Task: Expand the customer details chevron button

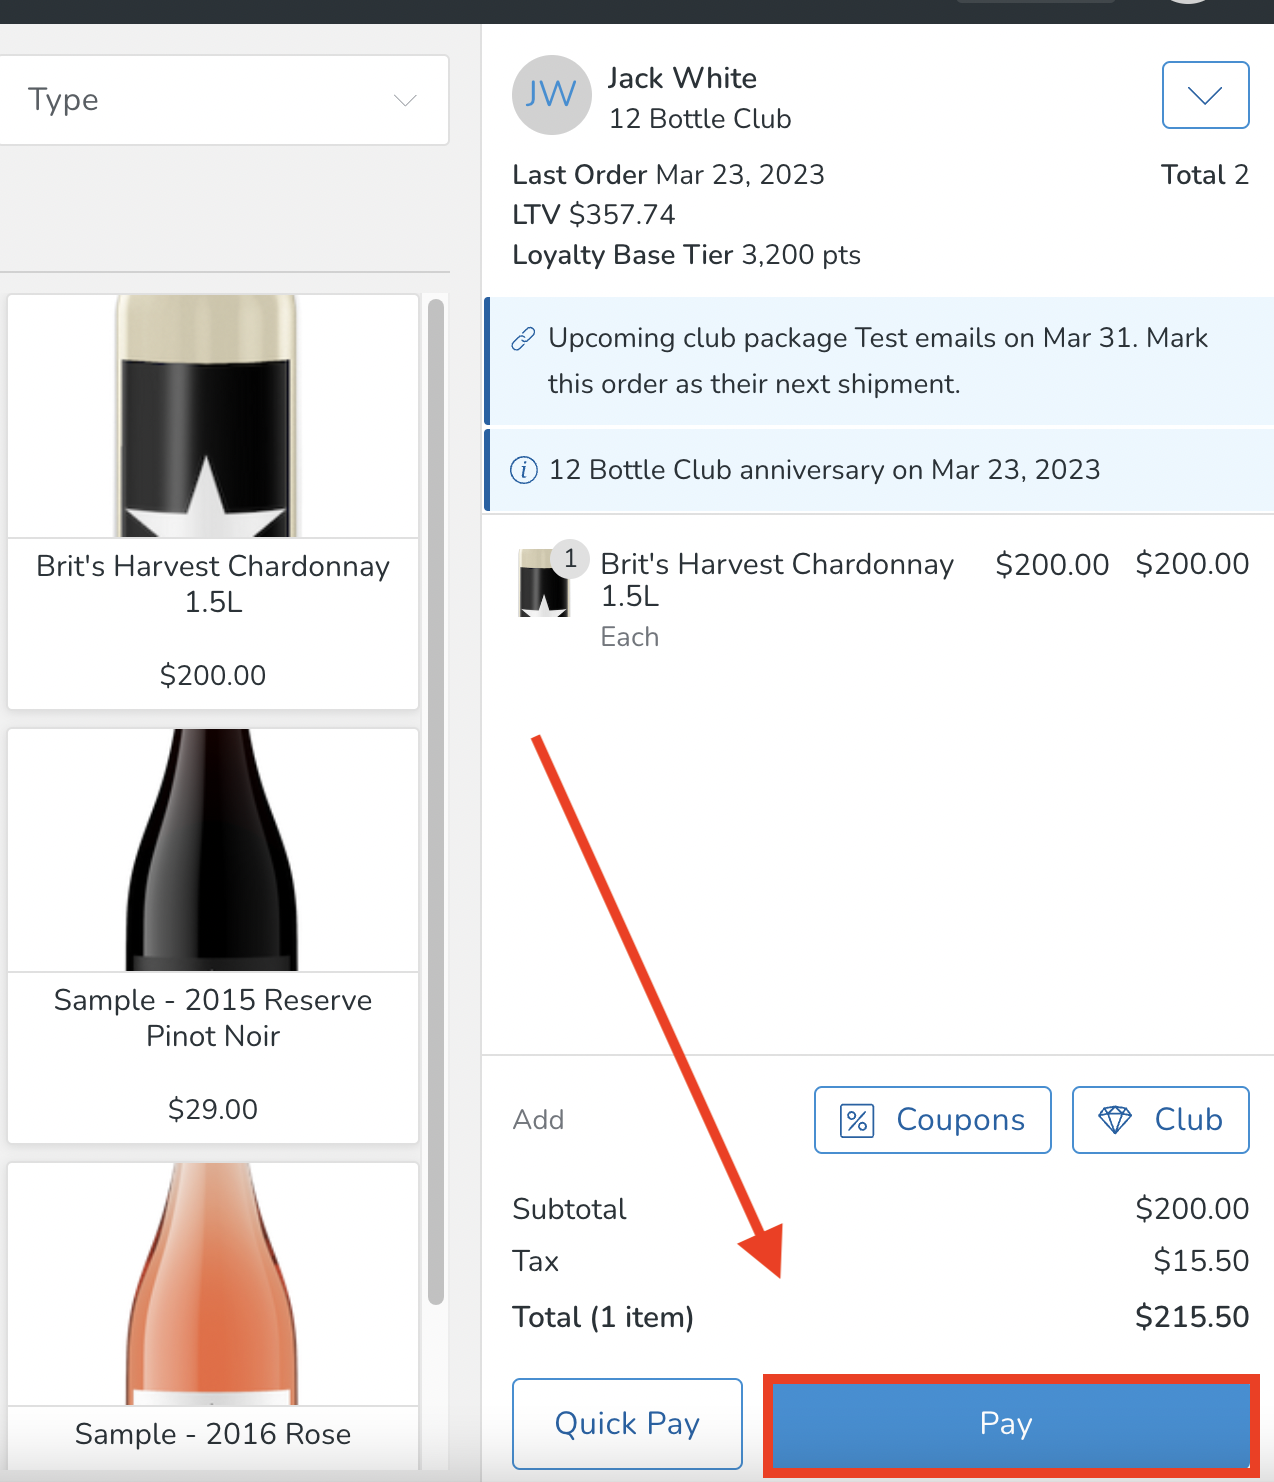Action: [x=1205, y=95]
